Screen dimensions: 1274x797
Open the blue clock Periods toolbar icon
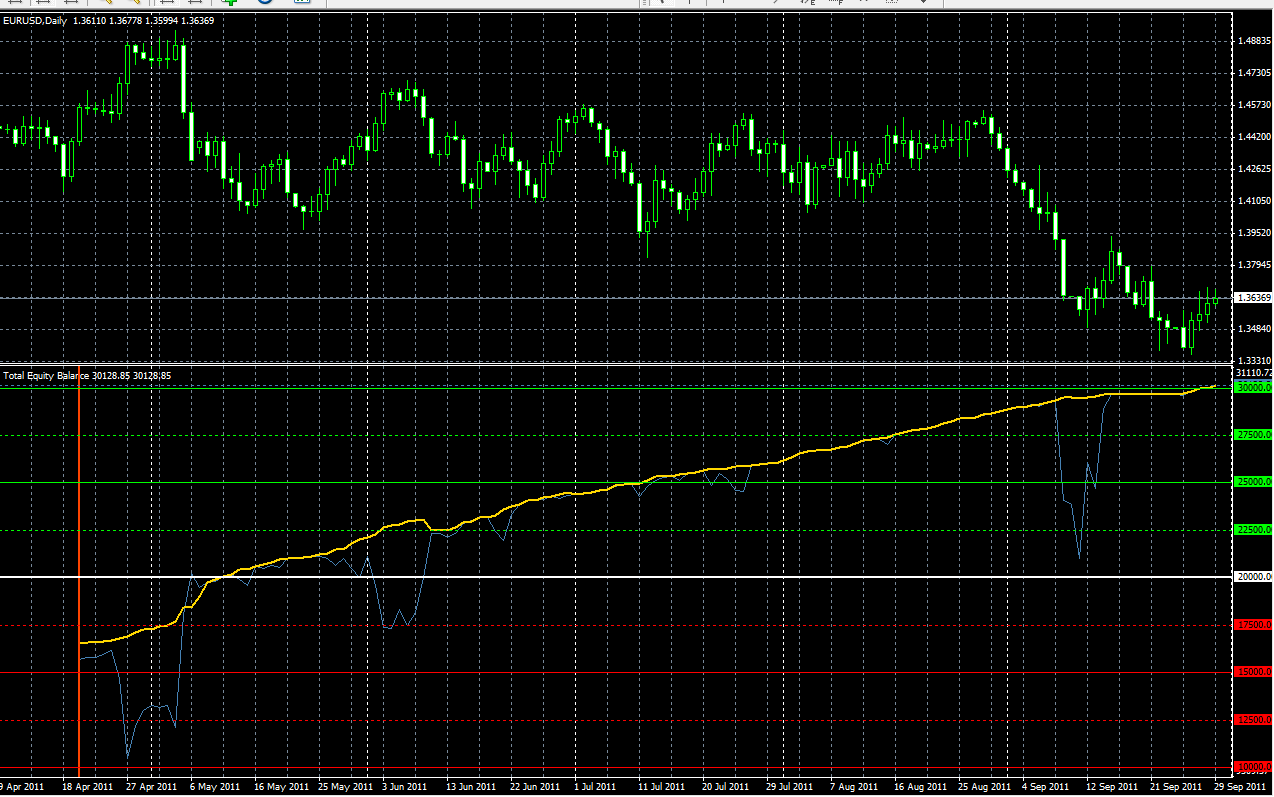coord(267,3)
